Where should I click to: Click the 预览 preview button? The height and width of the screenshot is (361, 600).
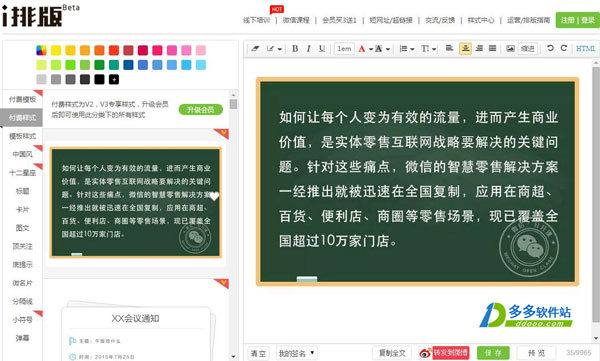(x=536, y=353)
